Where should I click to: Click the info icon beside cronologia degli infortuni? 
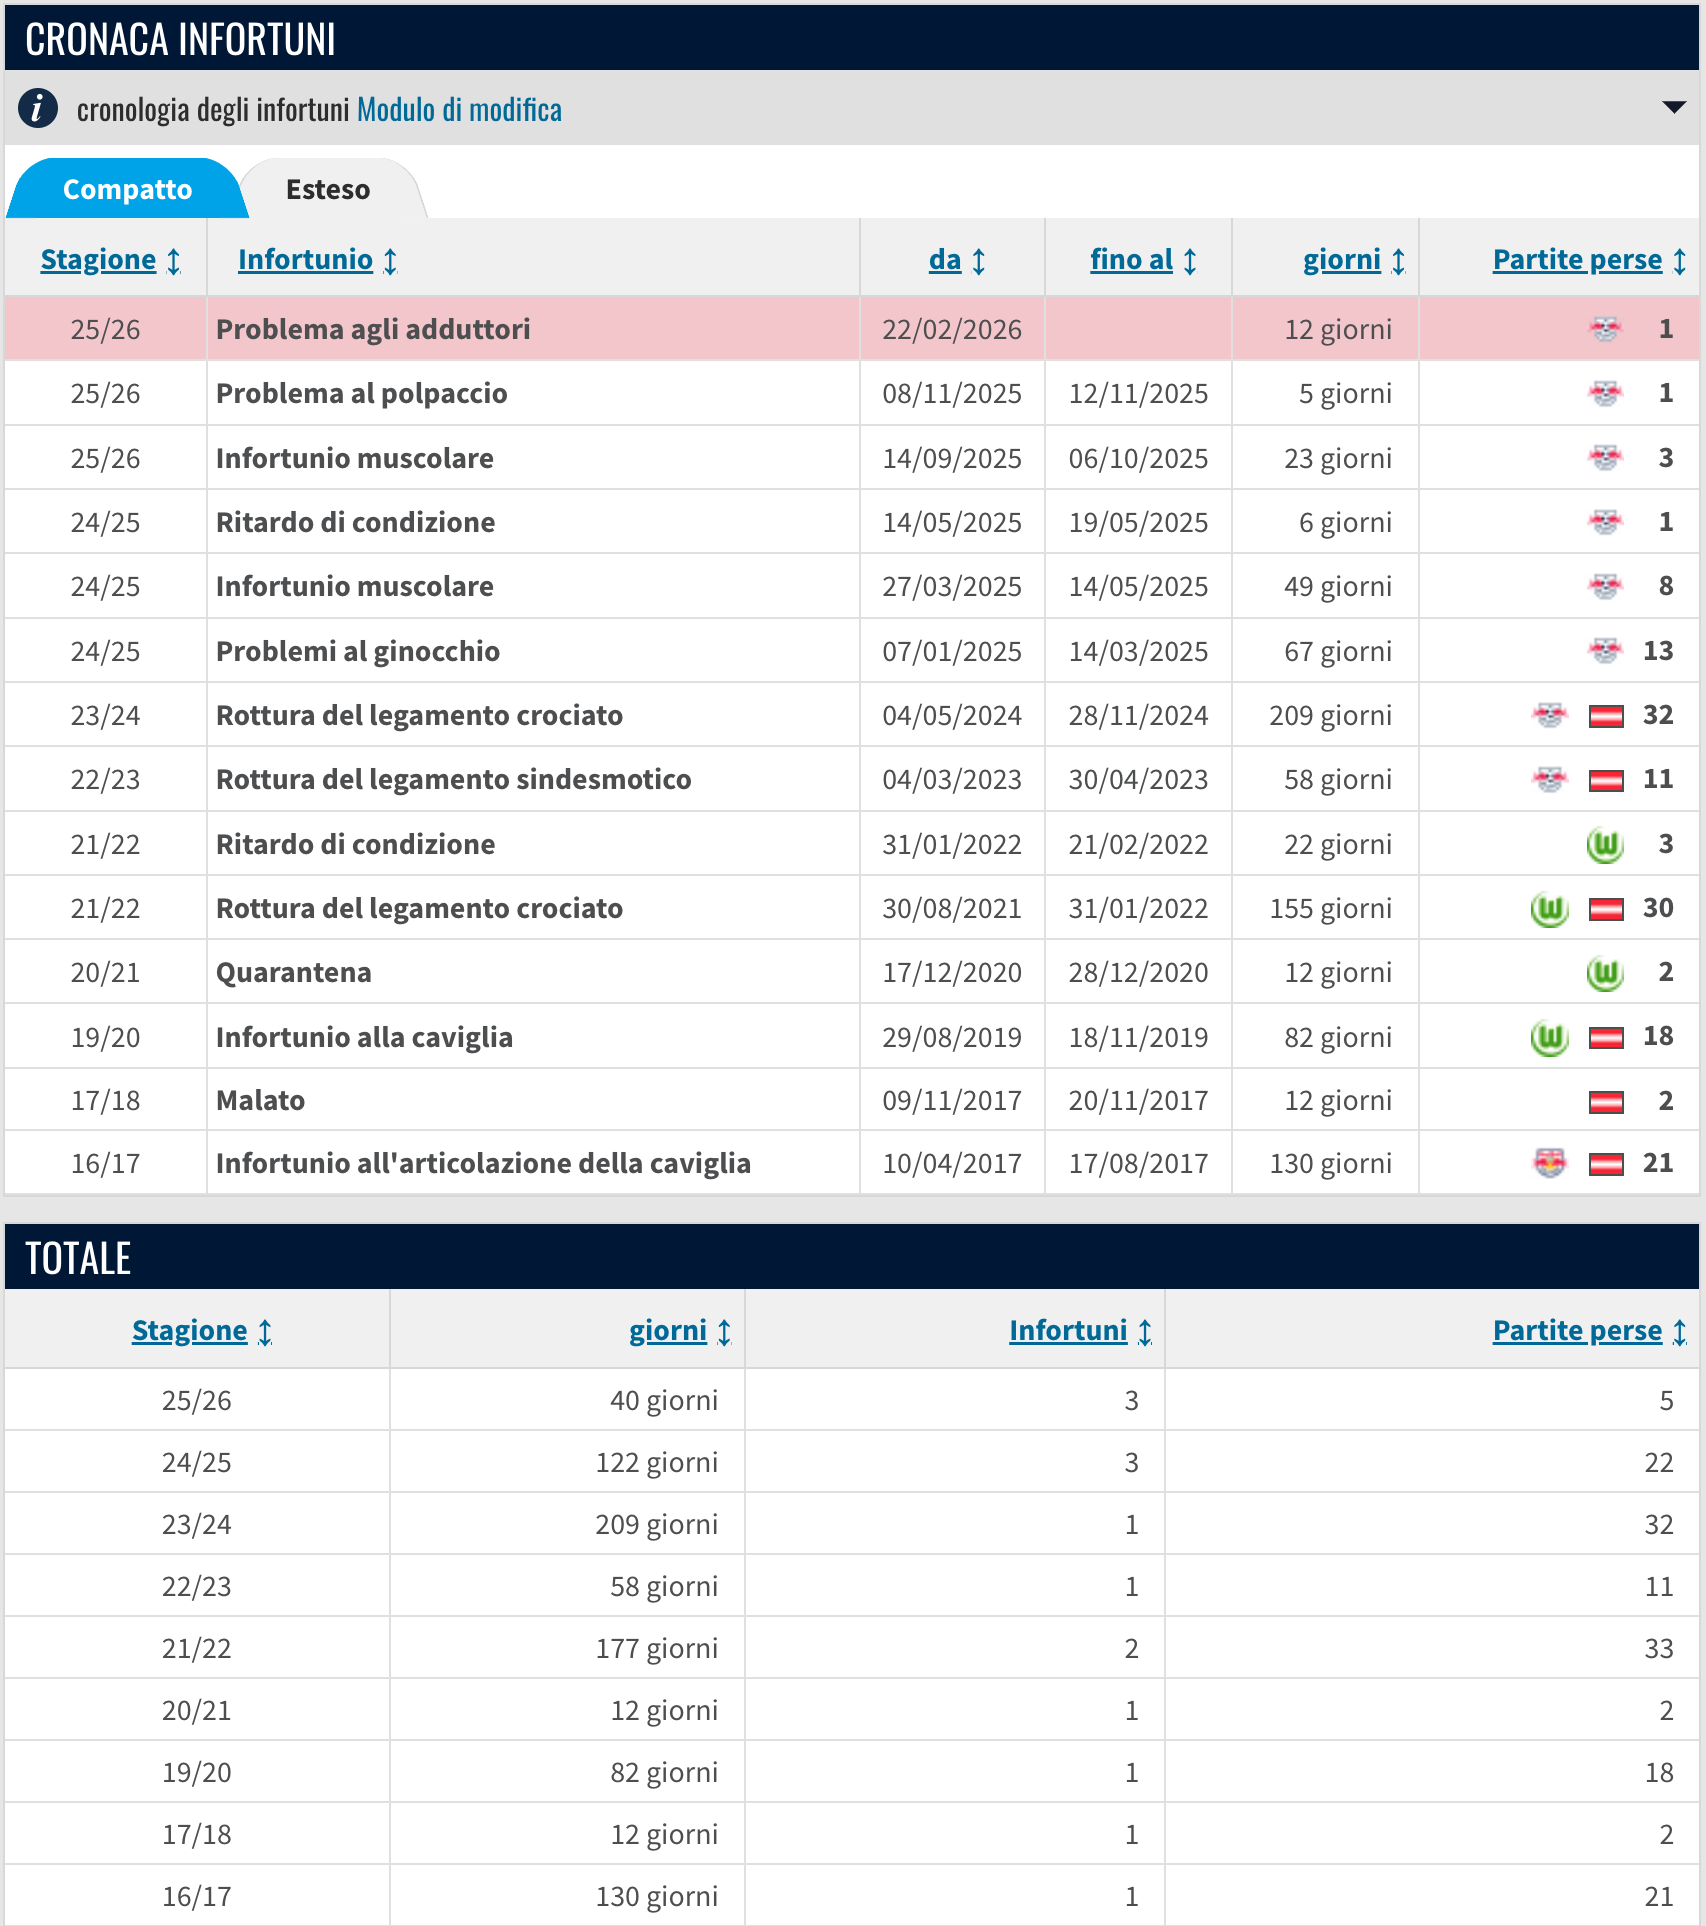coord(38,108)
